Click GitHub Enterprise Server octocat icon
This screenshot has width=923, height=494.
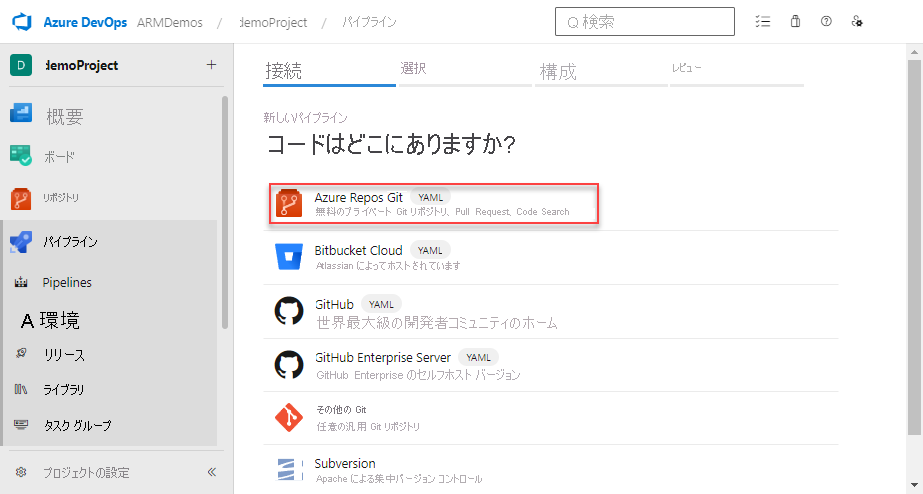[x=289, y=364]
